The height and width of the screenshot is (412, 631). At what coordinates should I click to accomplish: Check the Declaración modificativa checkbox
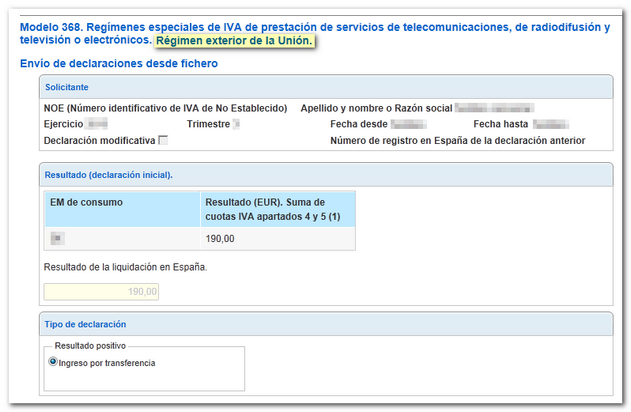(x=164, y=141)
